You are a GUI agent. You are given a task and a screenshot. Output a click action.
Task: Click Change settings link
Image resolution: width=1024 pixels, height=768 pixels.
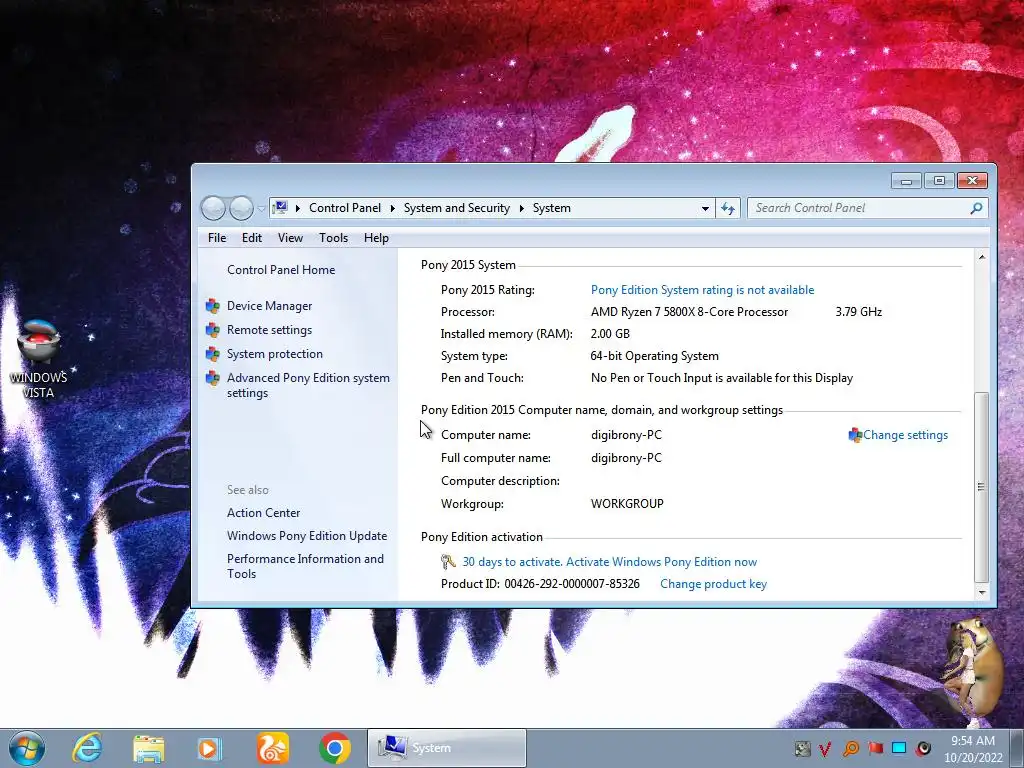coord(905,435)
